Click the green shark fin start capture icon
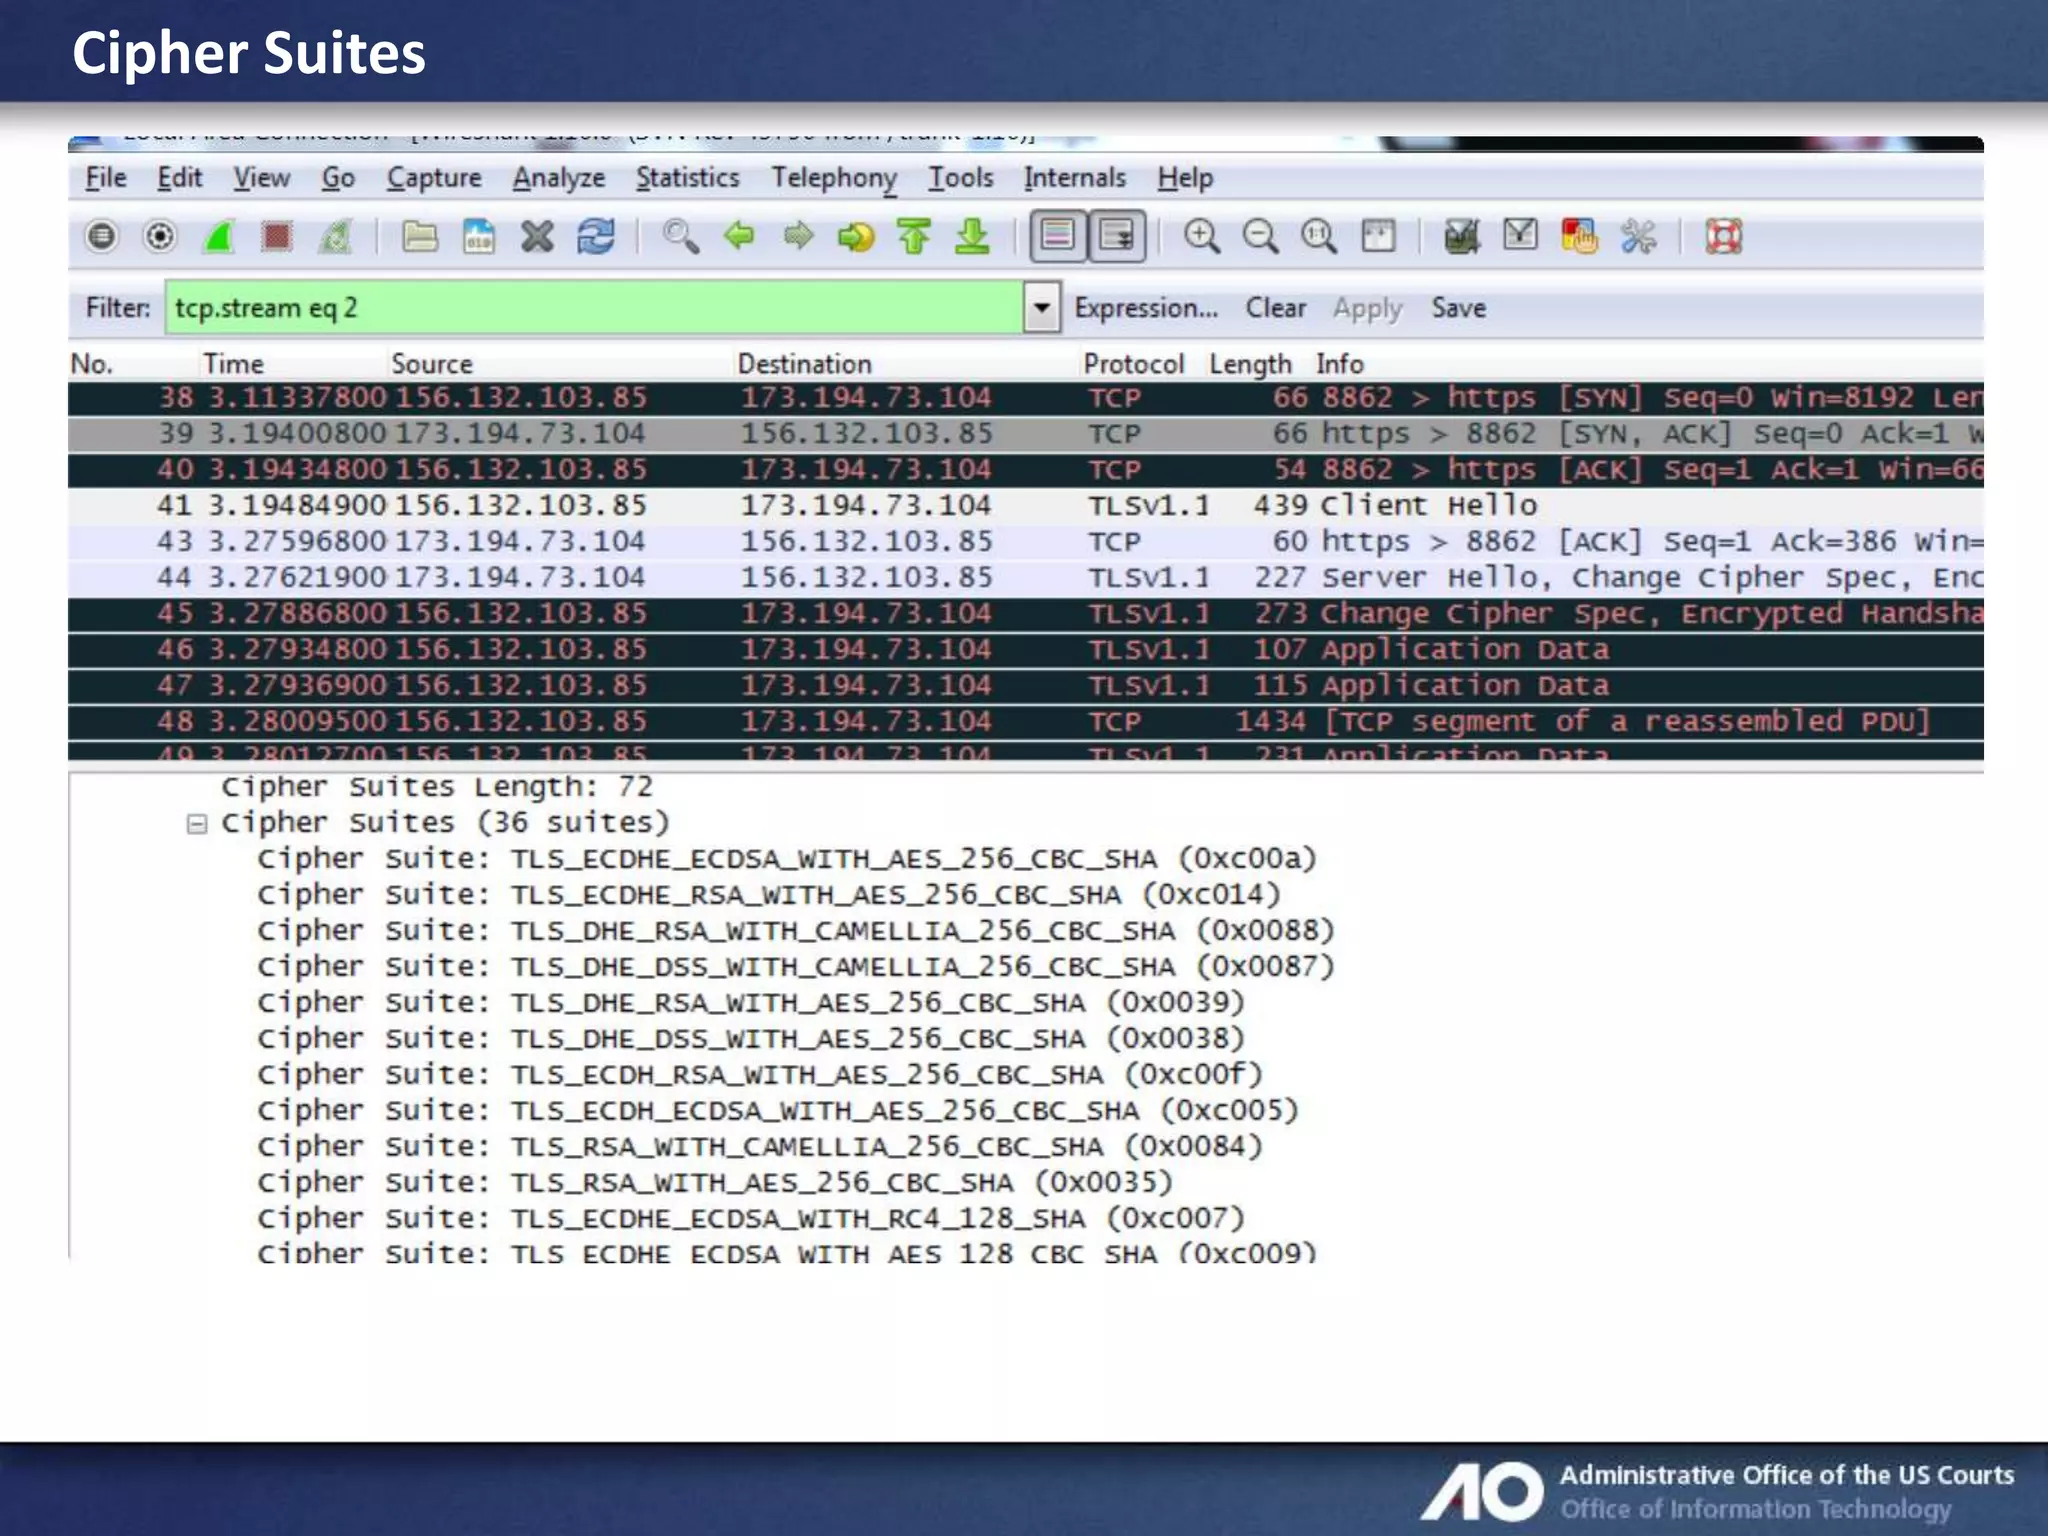 tap(219, 237)
